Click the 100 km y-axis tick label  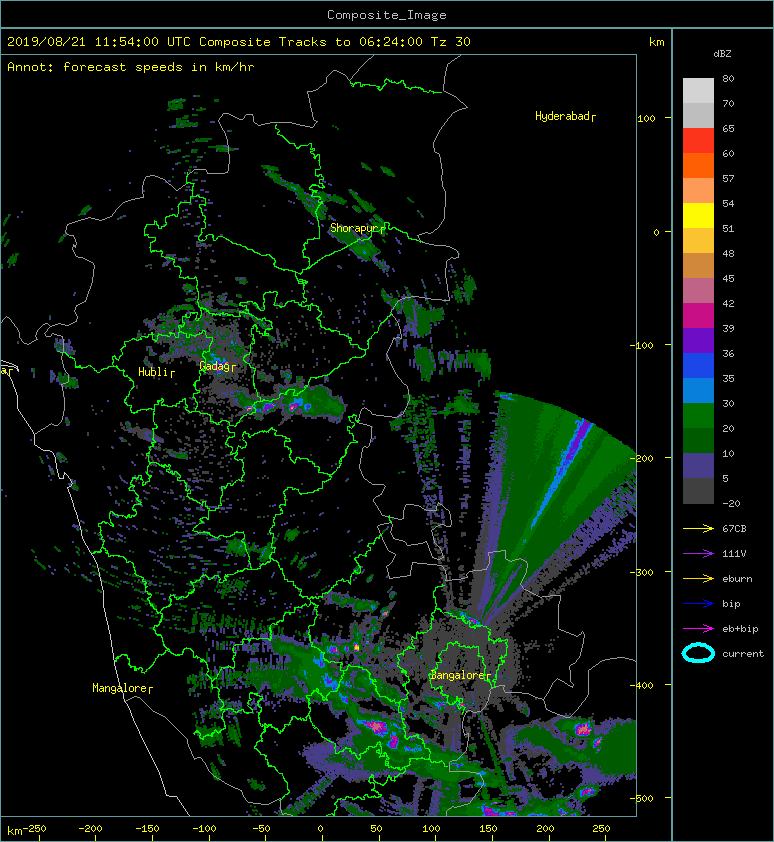tap(646, 119)
